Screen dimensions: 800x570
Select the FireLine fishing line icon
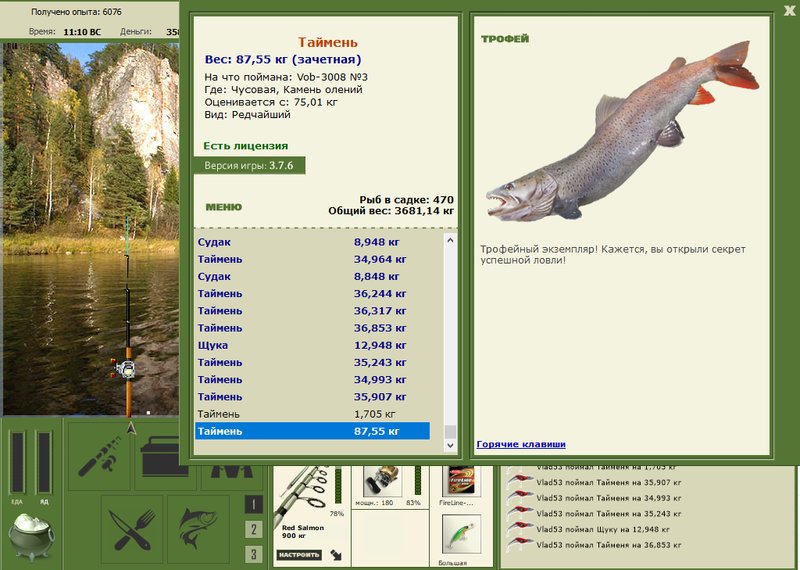pyautogui.click(x=460, y=480)
